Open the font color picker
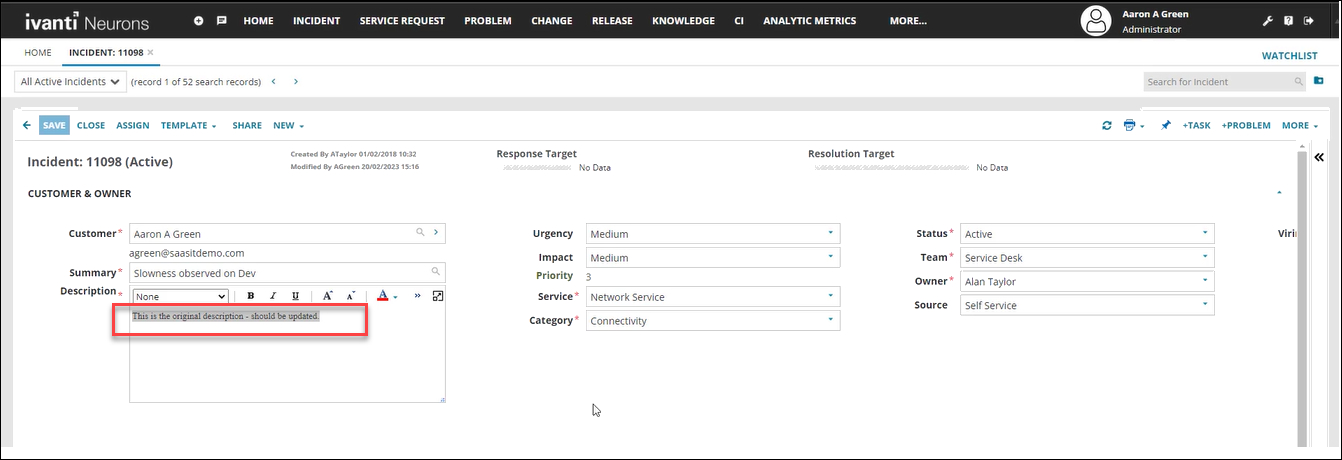Viewport: 1342px width, 460px height. pyautogui.click(x=383, y=297)
